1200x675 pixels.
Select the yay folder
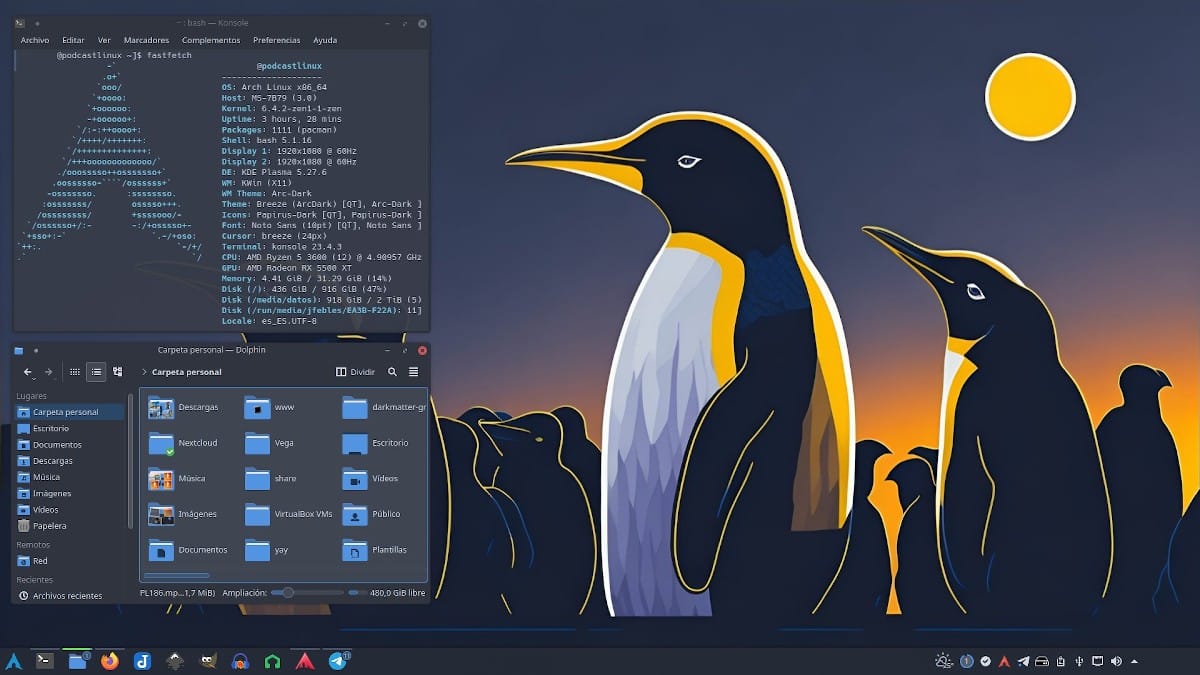pyautogui.click(x=268, y=550)
